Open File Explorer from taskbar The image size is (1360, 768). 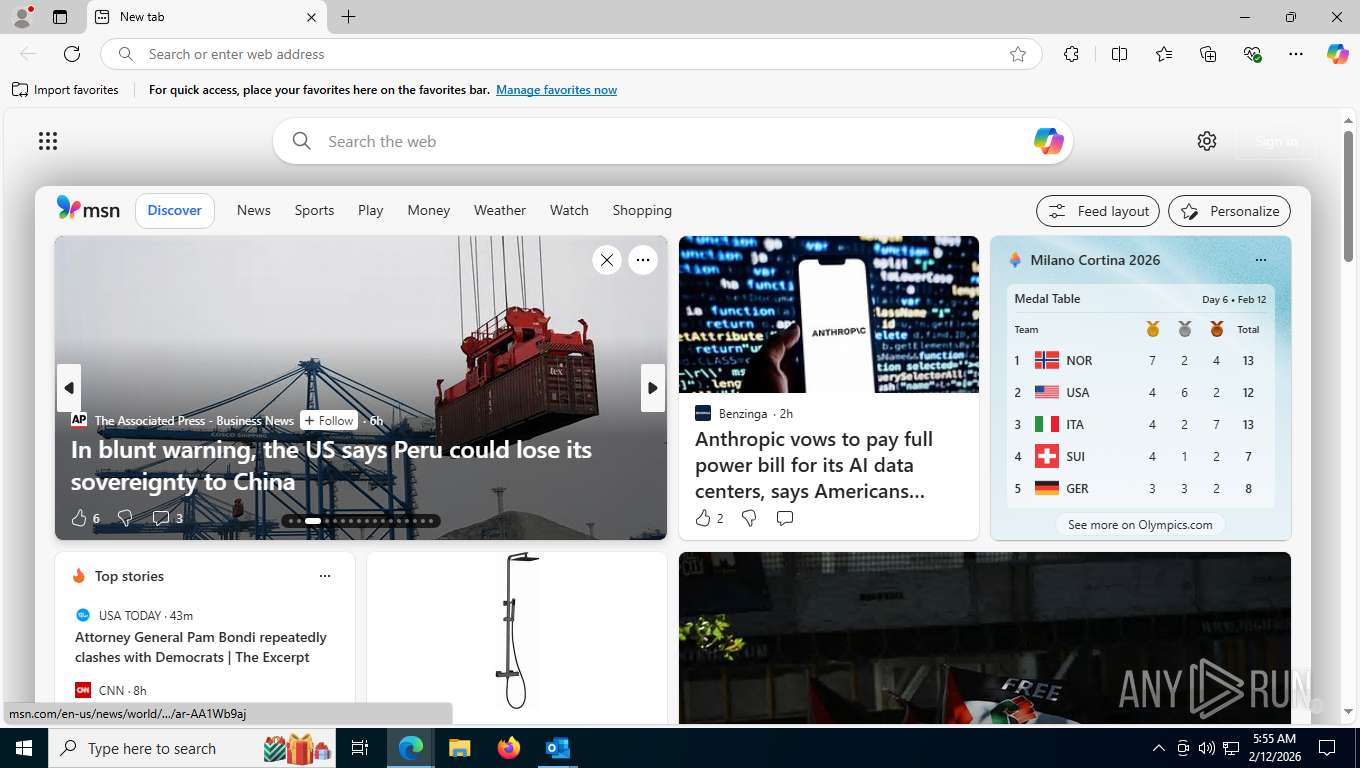coord(459,748)
